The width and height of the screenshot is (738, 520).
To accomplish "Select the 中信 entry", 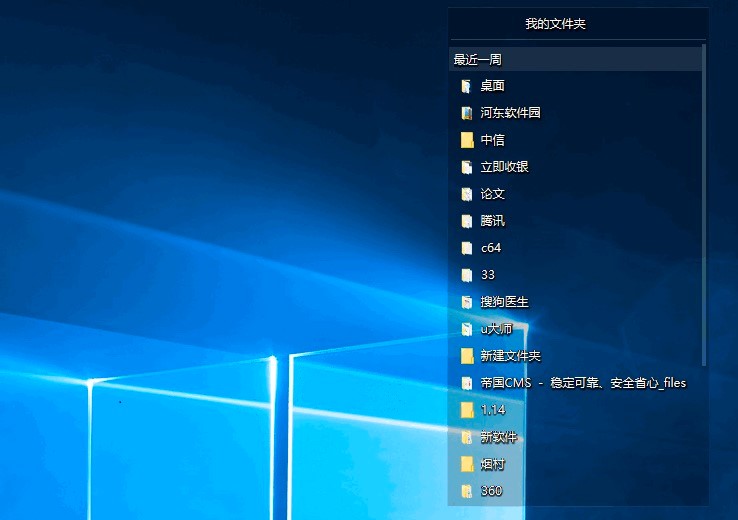I will point(493,140).
